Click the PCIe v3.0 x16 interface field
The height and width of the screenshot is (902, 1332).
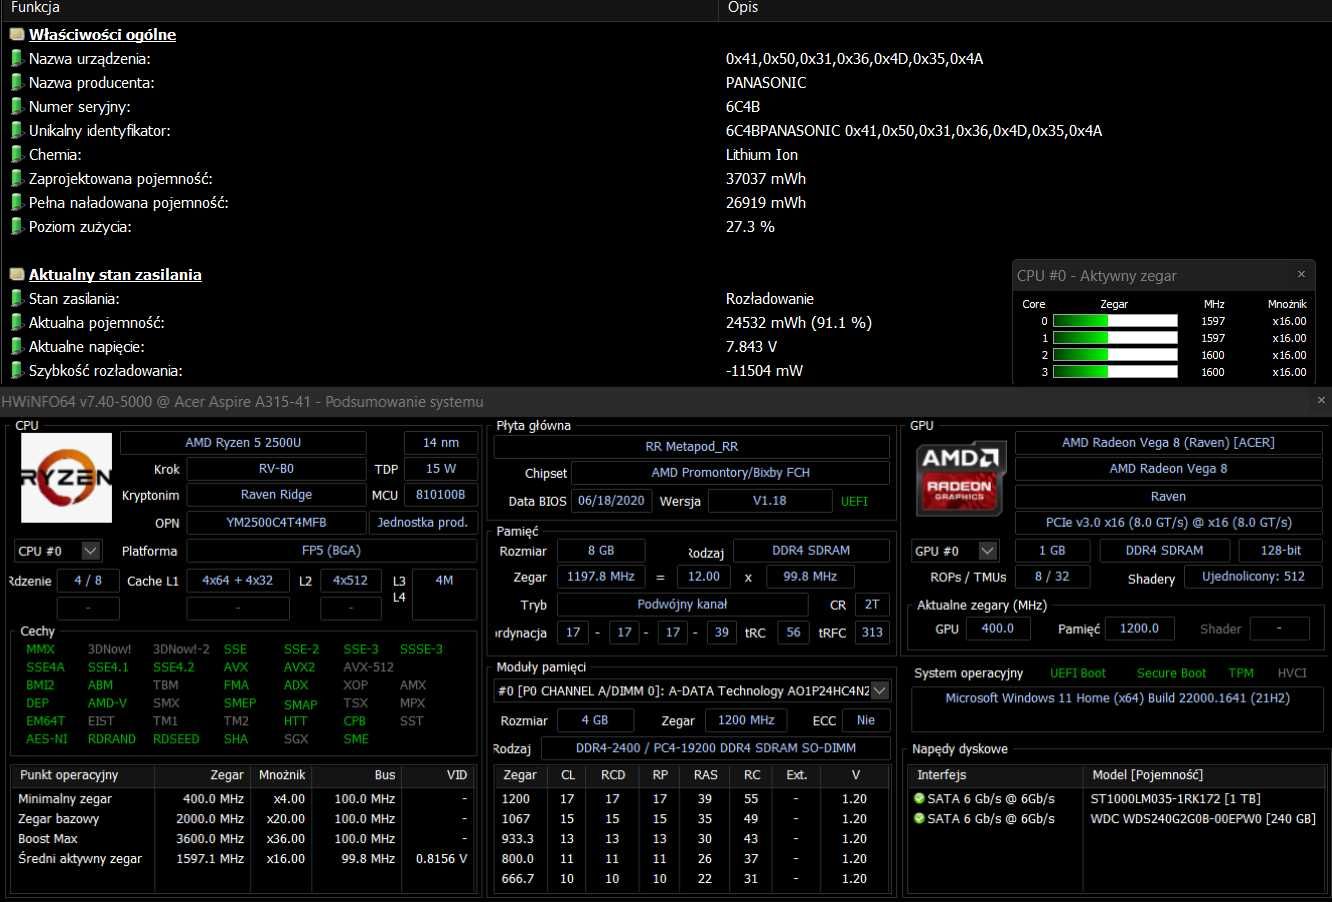[x=1168, y=523]
